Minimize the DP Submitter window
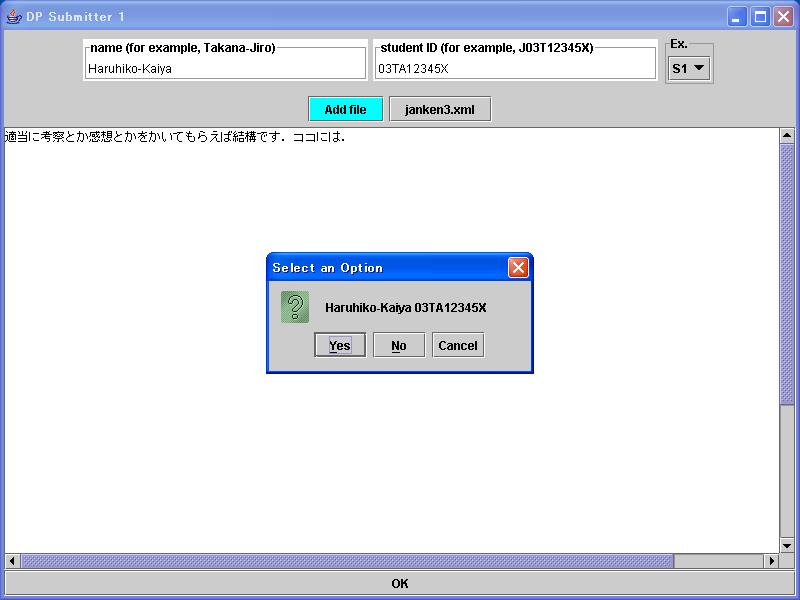 click(x=736, y=17)
